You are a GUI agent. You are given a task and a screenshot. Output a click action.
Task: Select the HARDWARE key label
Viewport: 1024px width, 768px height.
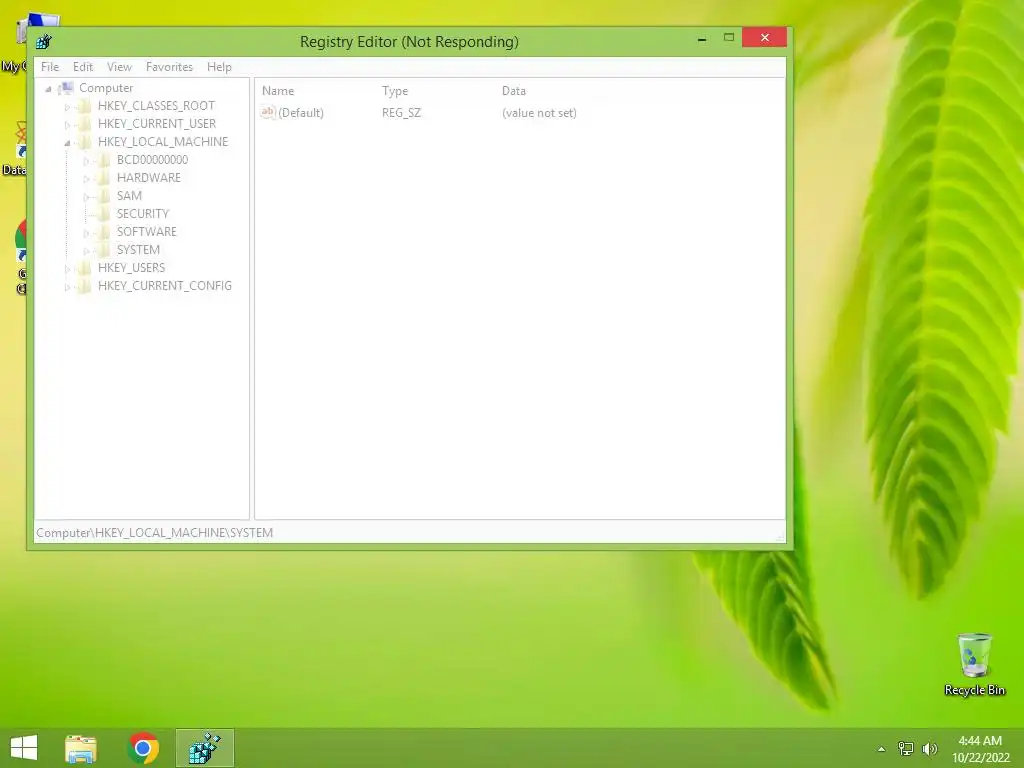pyautogui.click(x=149, y=178)
